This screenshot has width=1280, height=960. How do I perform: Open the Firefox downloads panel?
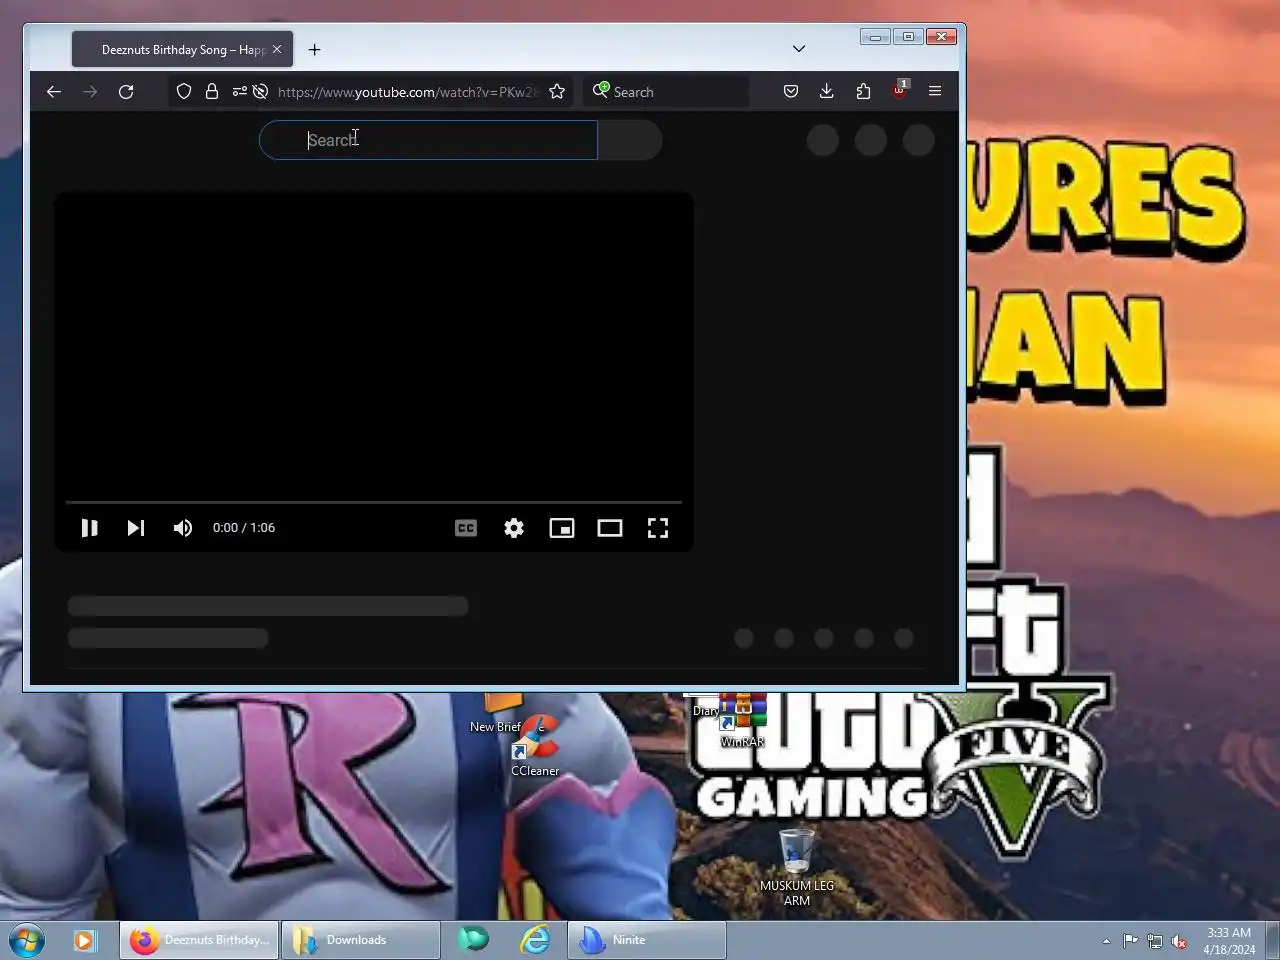(x=827, y=91)
